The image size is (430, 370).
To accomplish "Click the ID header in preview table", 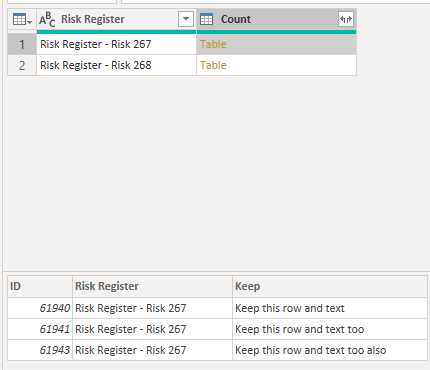I will (40, 286).
